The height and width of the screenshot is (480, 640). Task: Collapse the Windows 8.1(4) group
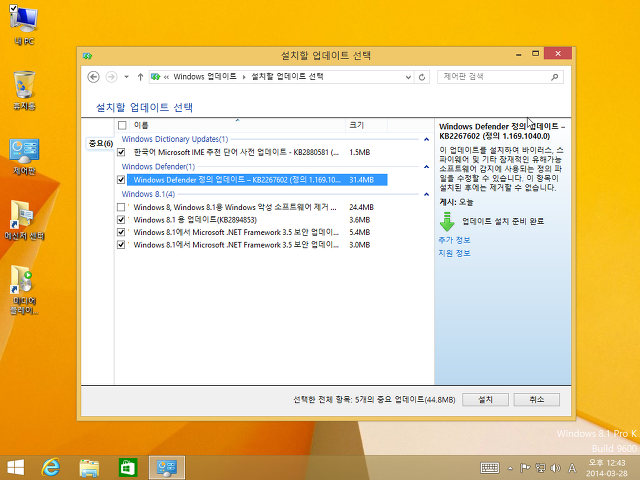tap(426, 194)
